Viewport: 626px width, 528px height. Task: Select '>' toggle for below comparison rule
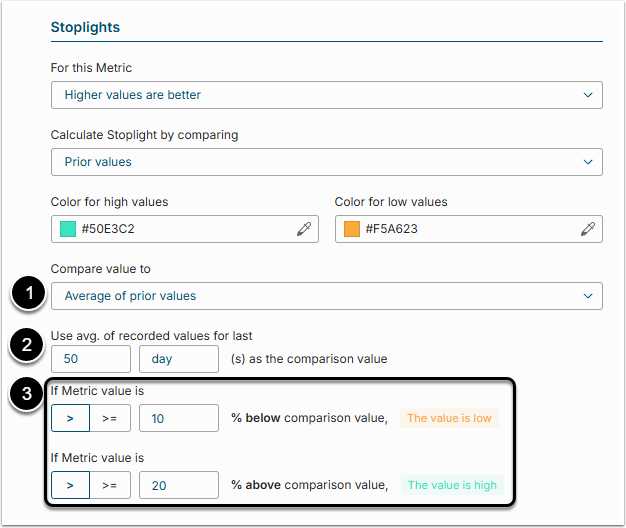70,418
